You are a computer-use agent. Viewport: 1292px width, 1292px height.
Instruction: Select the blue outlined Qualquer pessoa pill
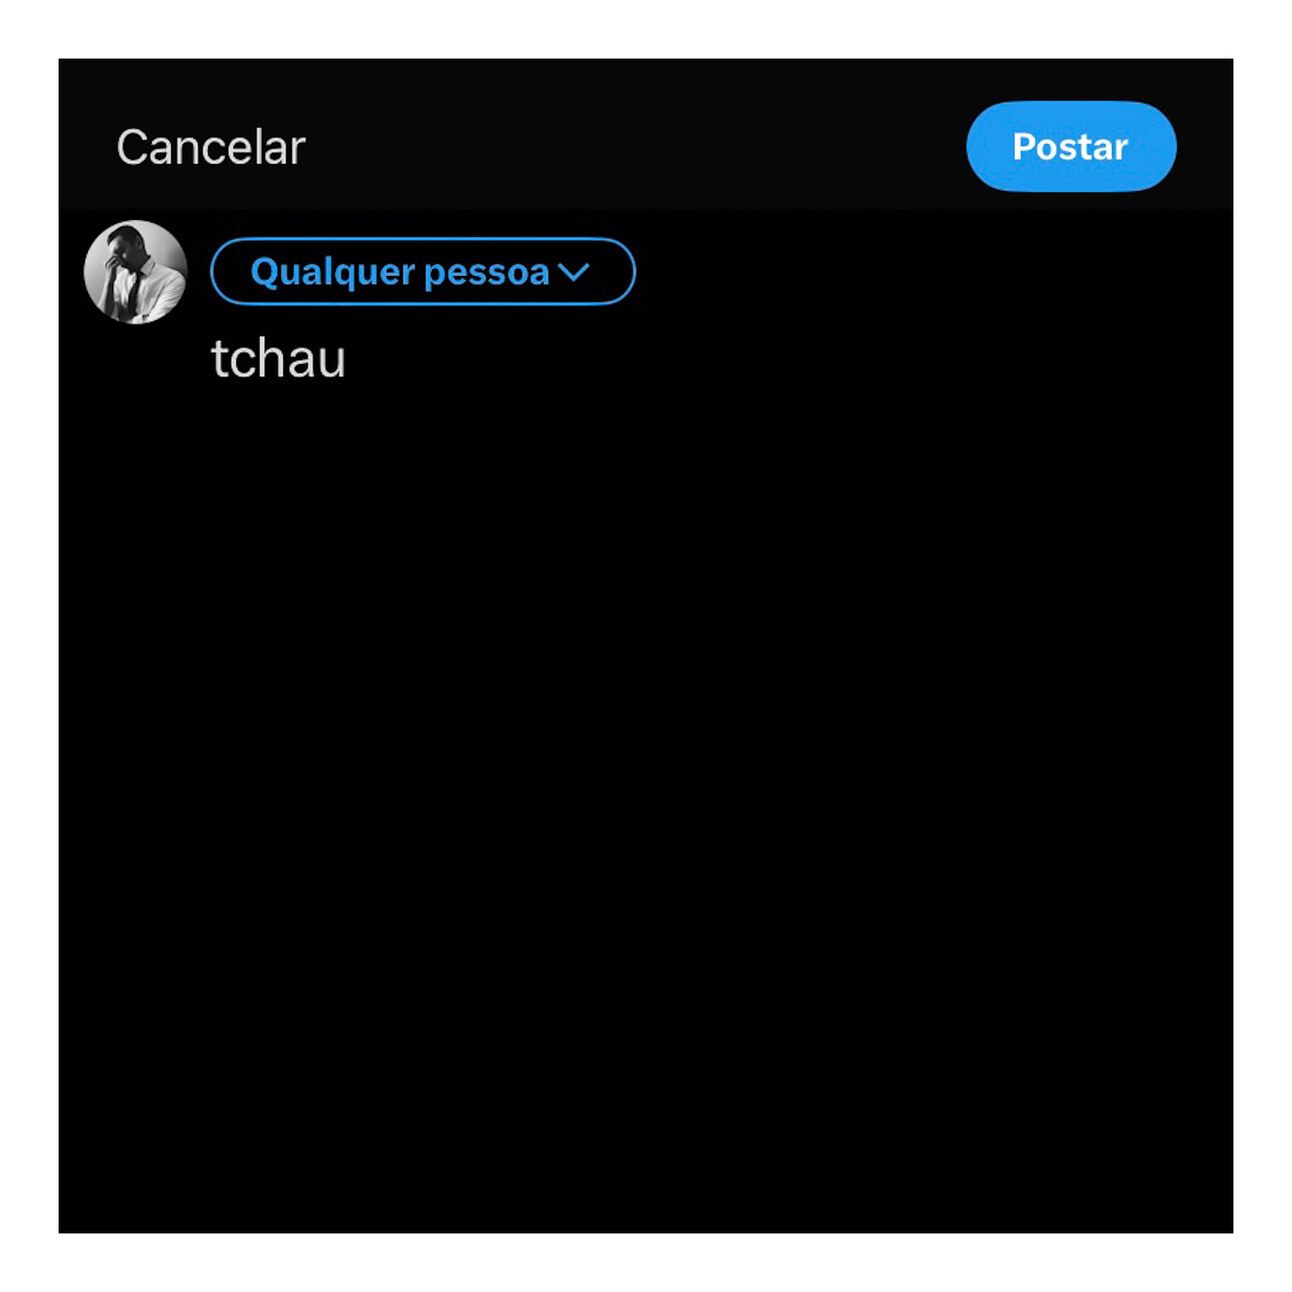click(x=422, y=271)
